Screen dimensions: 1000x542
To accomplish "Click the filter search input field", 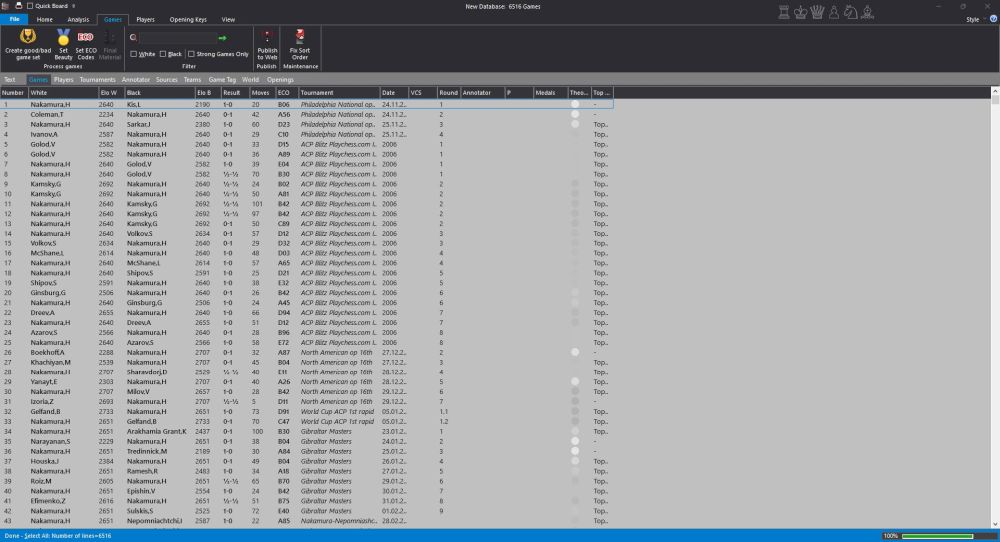I will point(176,38).
